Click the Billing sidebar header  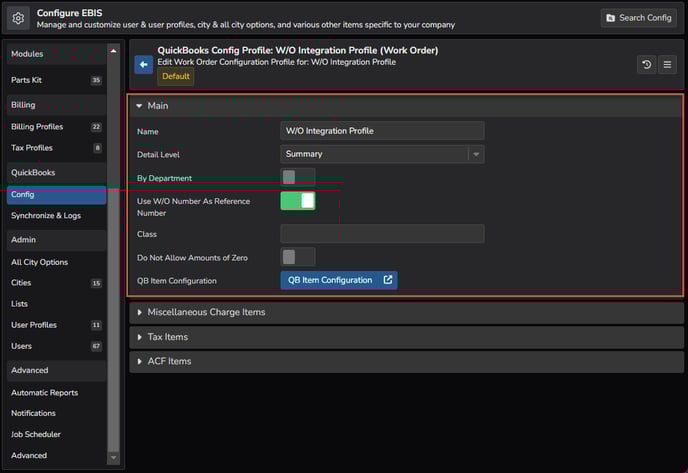[56, 105]
